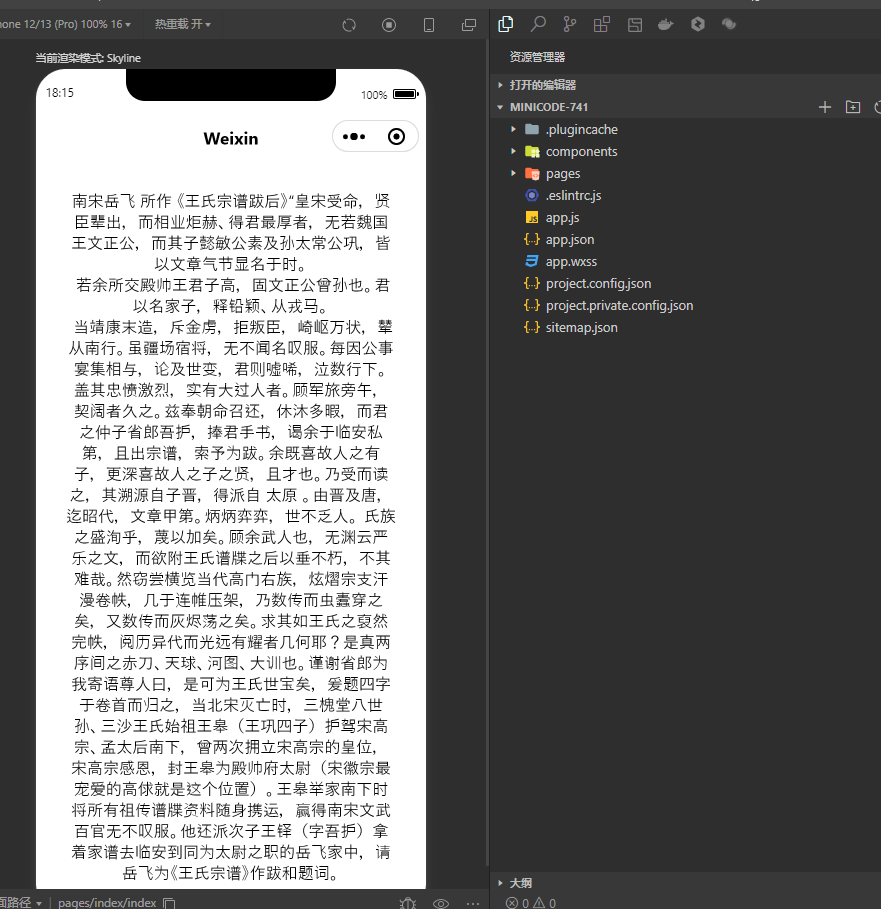Expand the outline section at bottom
This screenshot has height=909, width=881.
(x=685, y=883)
